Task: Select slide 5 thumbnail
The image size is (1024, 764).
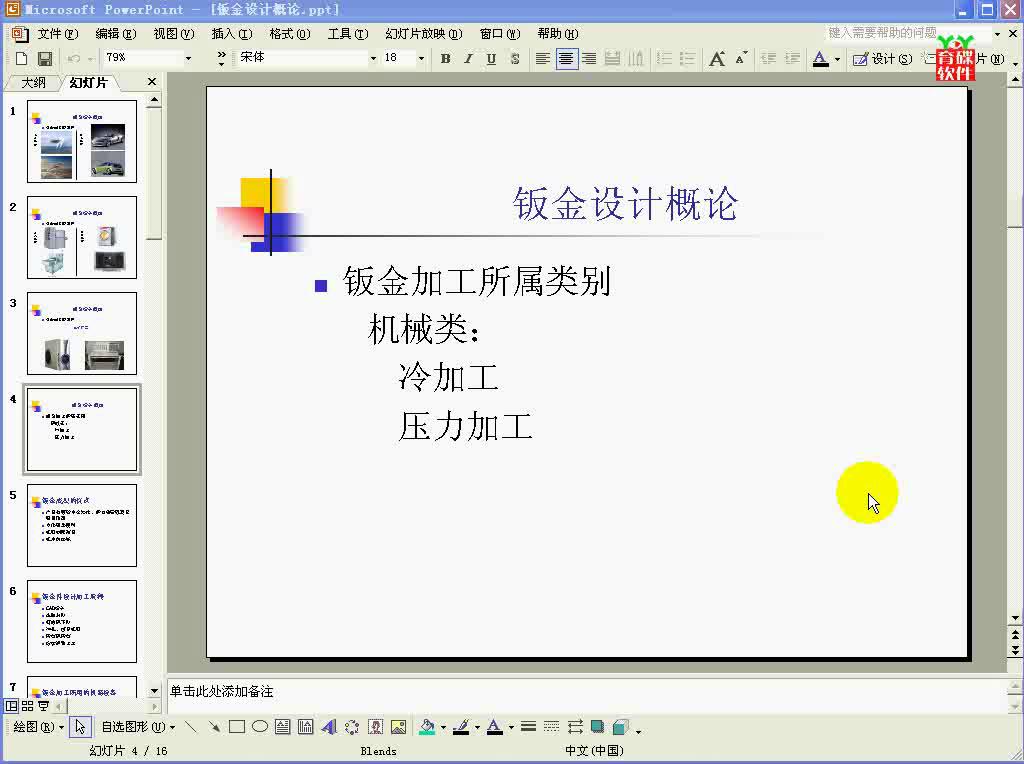Action: click(x=82, y=525)
